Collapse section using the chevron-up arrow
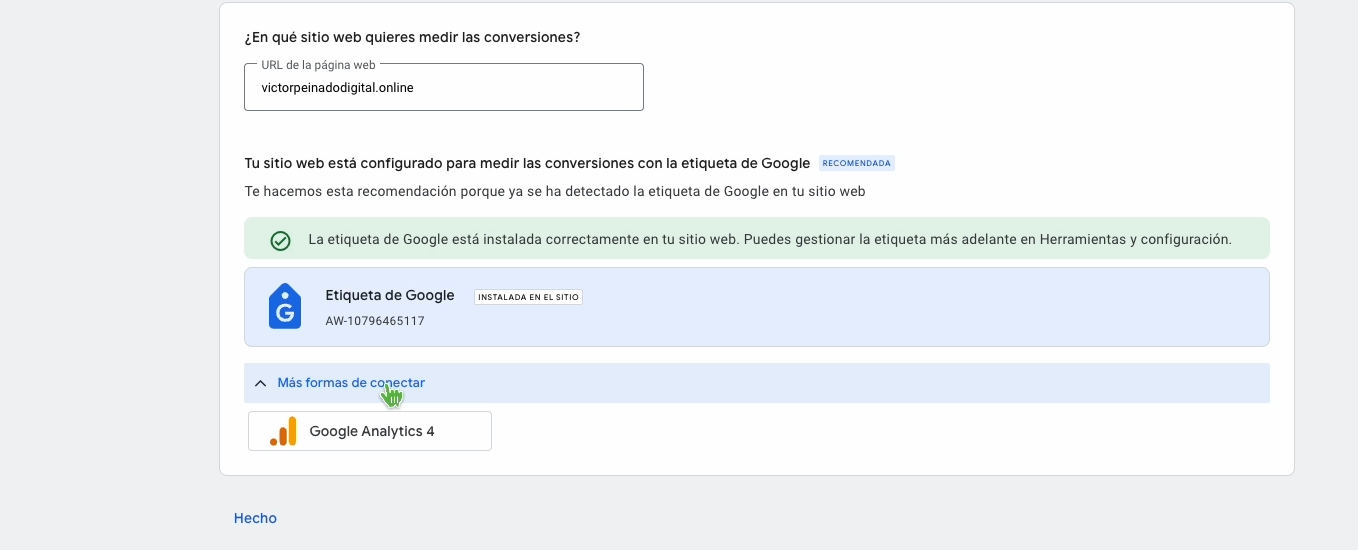Screen dimensions: 1358x550 click(260, 383)
